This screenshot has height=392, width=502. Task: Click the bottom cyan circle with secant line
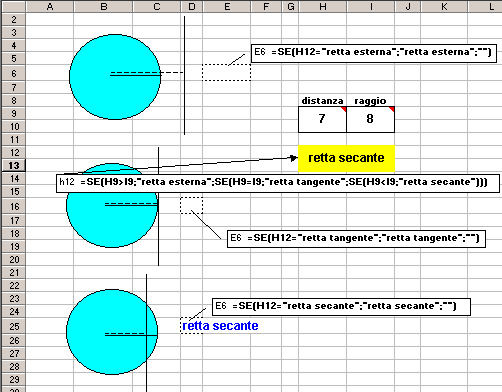tap(112, 332)
